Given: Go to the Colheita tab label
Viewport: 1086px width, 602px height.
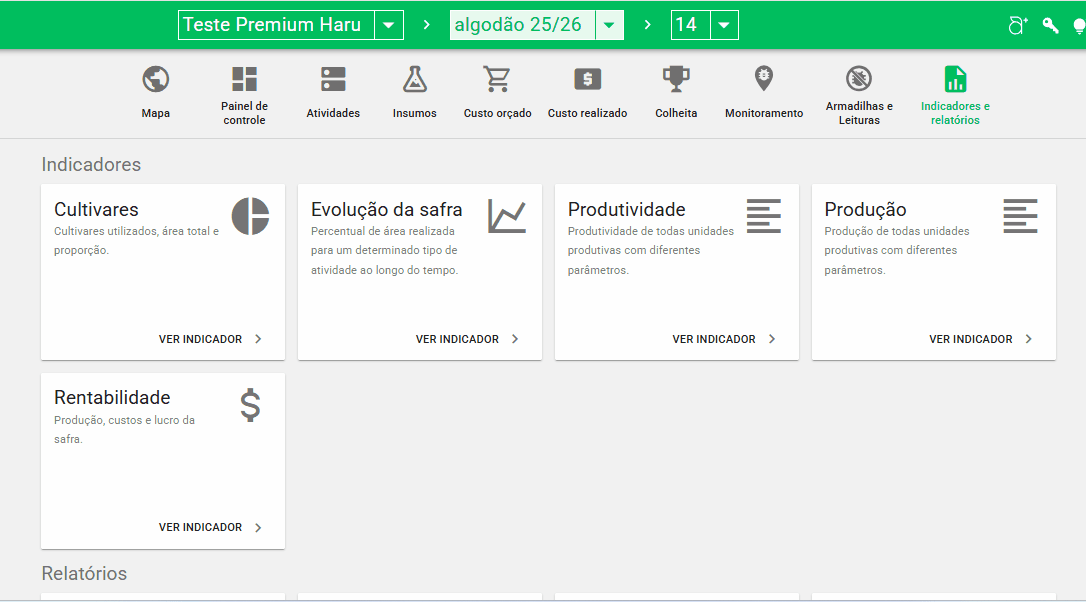Looking at the screenshot, I should coord(676,113).
